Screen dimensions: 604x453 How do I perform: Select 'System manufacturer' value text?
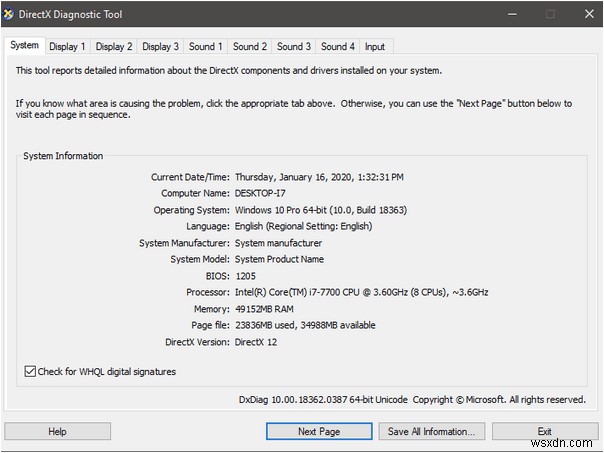coord(279,243)
